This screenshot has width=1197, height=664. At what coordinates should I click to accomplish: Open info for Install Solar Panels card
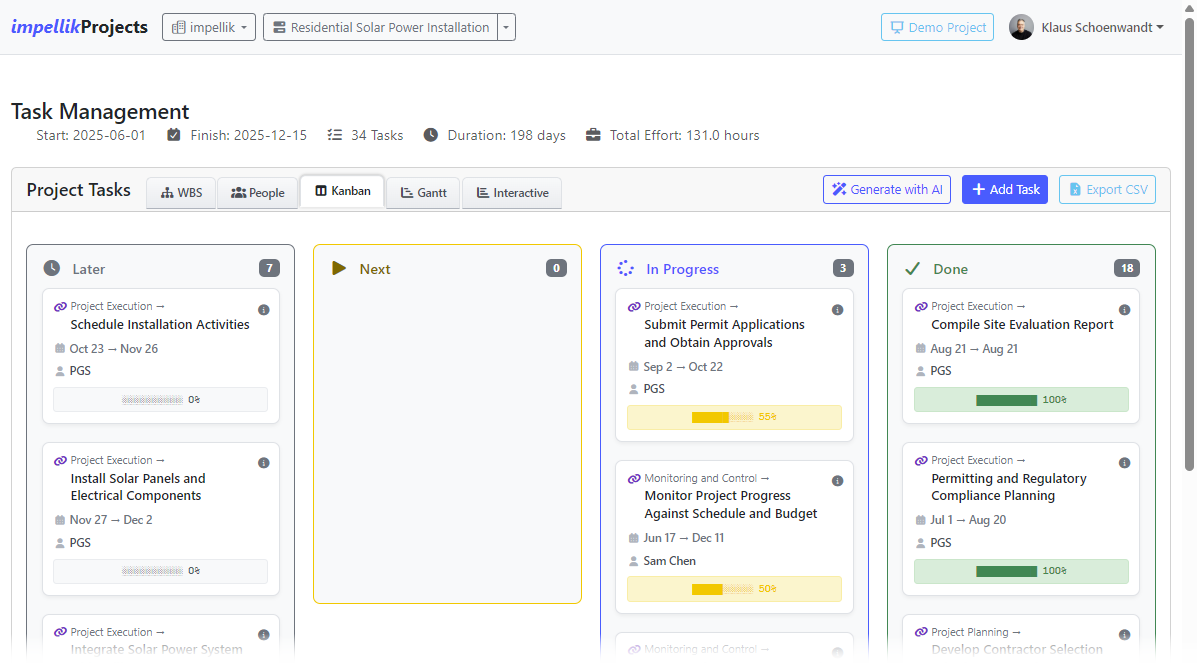point(263,463)
